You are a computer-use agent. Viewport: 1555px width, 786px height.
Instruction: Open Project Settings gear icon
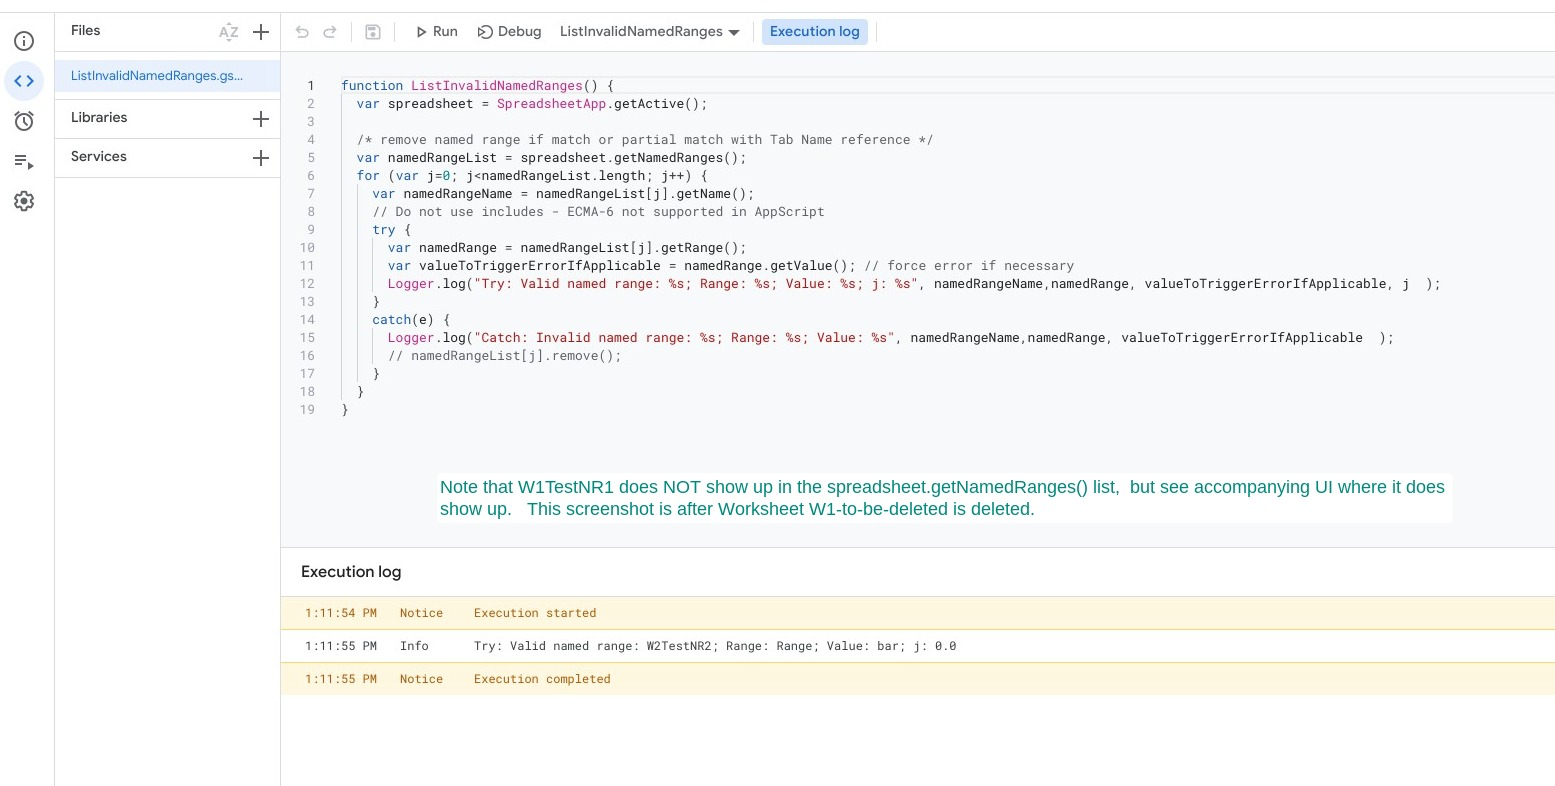click(24, 201)
